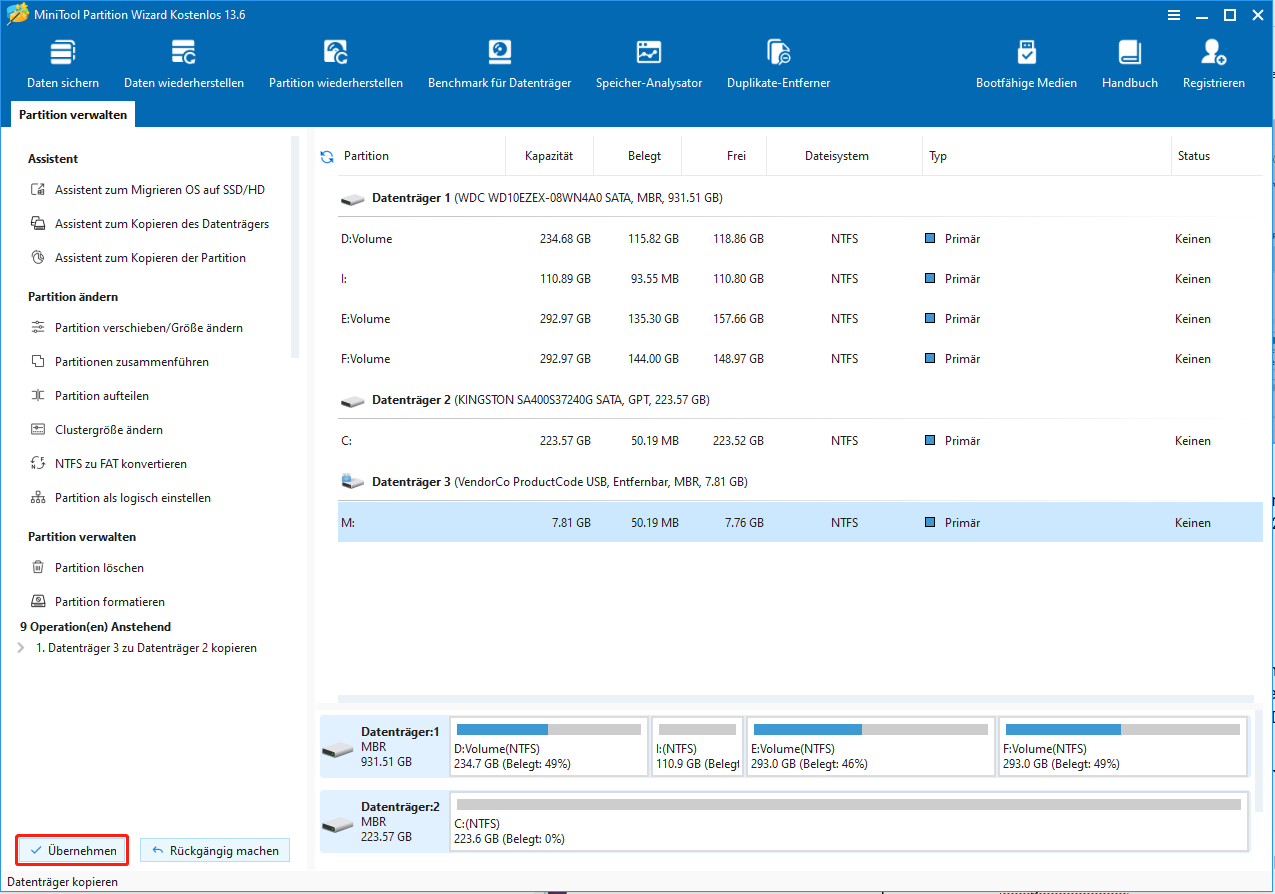Click the 234.68 GB capacity cell
The height and width of the screenshot is (894, 1275).
(x=565, y=239)
